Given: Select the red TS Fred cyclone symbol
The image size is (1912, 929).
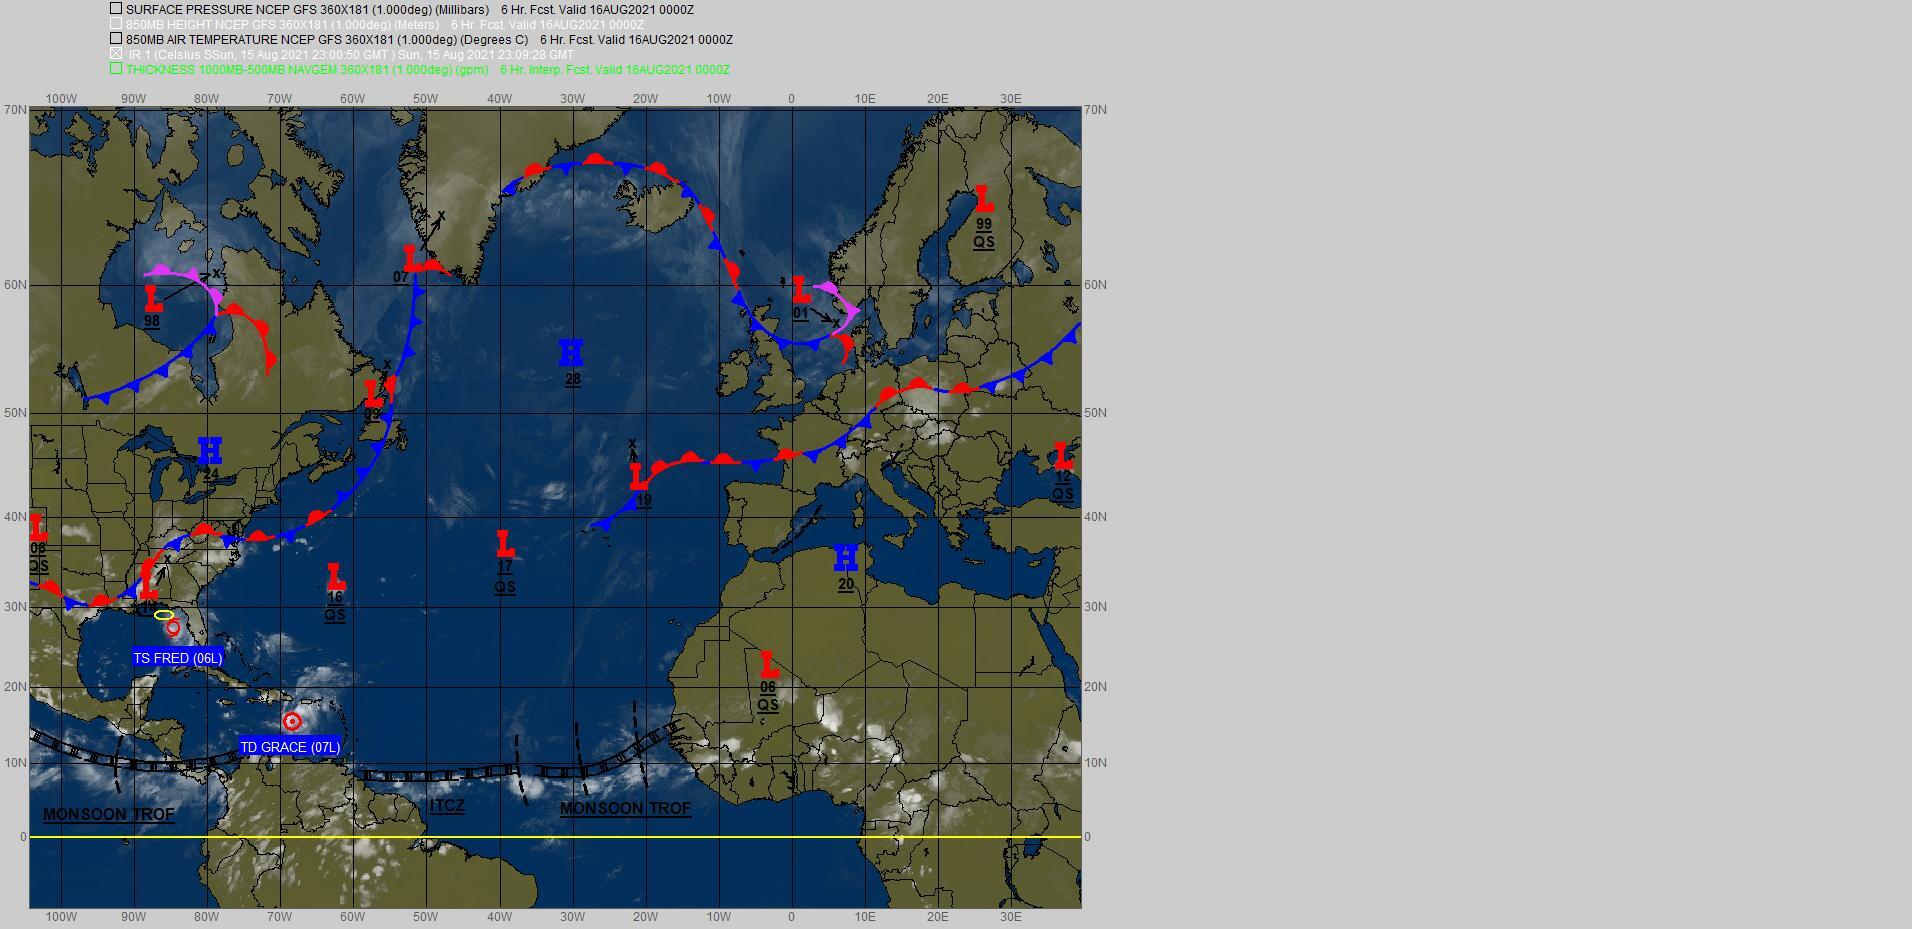Looking at the screenshot, I should click(x=173, y=628).
